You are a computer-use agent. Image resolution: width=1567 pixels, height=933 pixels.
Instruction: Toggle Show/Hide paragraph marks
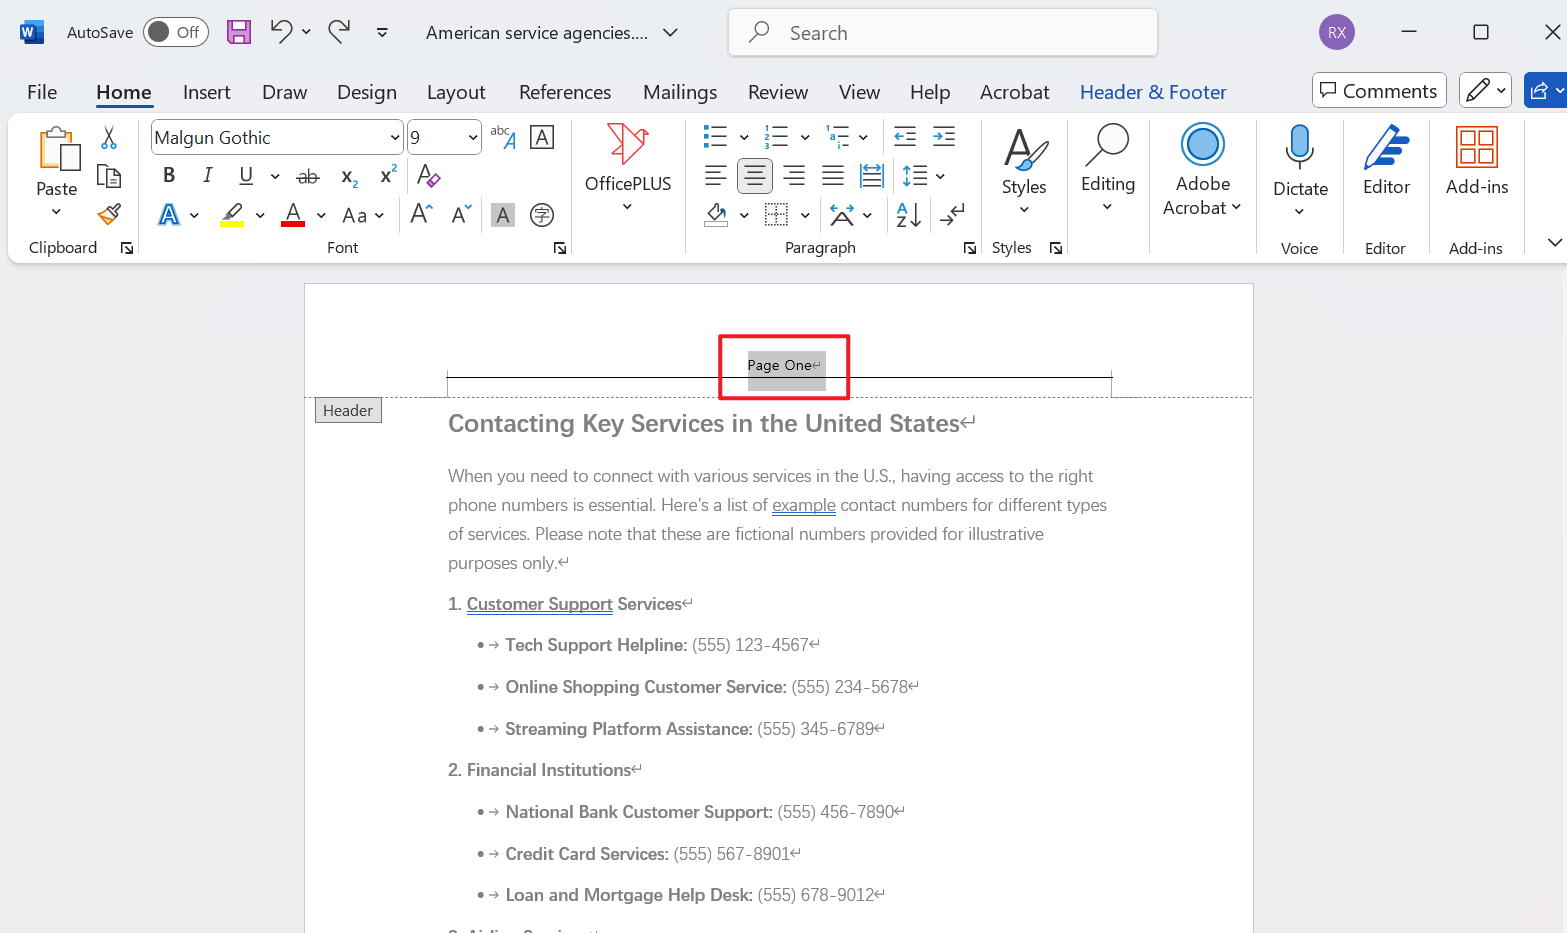tap(951, 215)
